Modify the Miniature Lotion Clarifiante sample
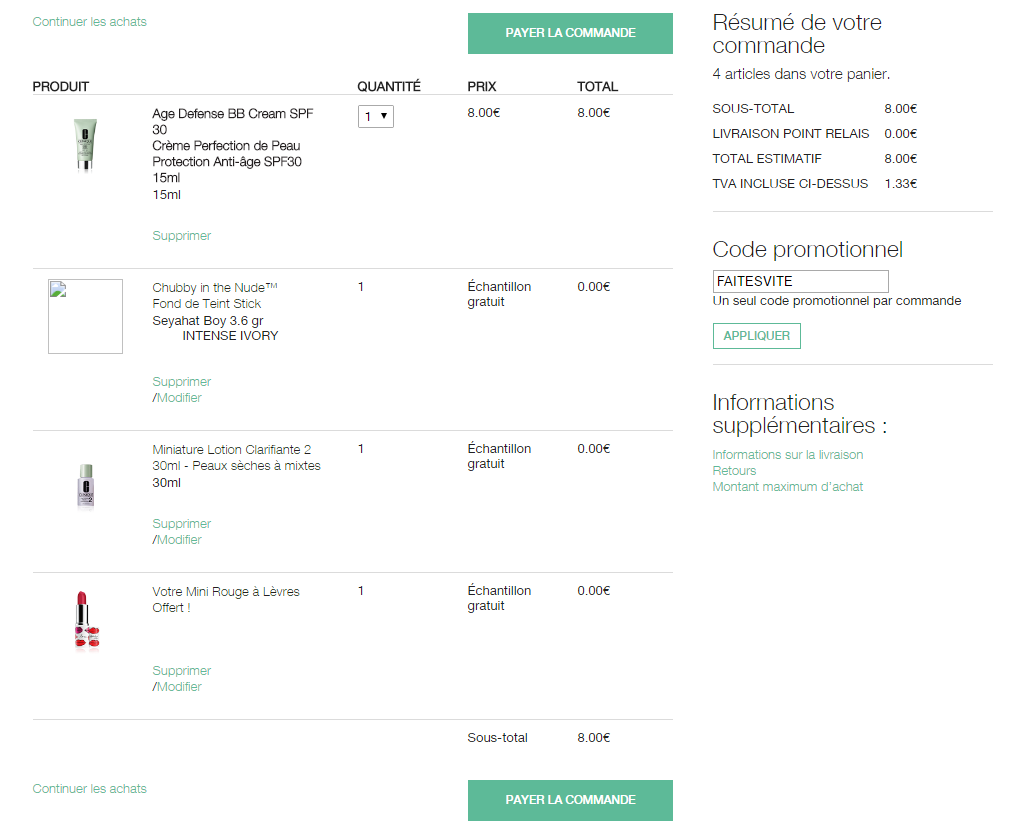1022x827 pixels. pyautogui.click(x=179, y=540)
